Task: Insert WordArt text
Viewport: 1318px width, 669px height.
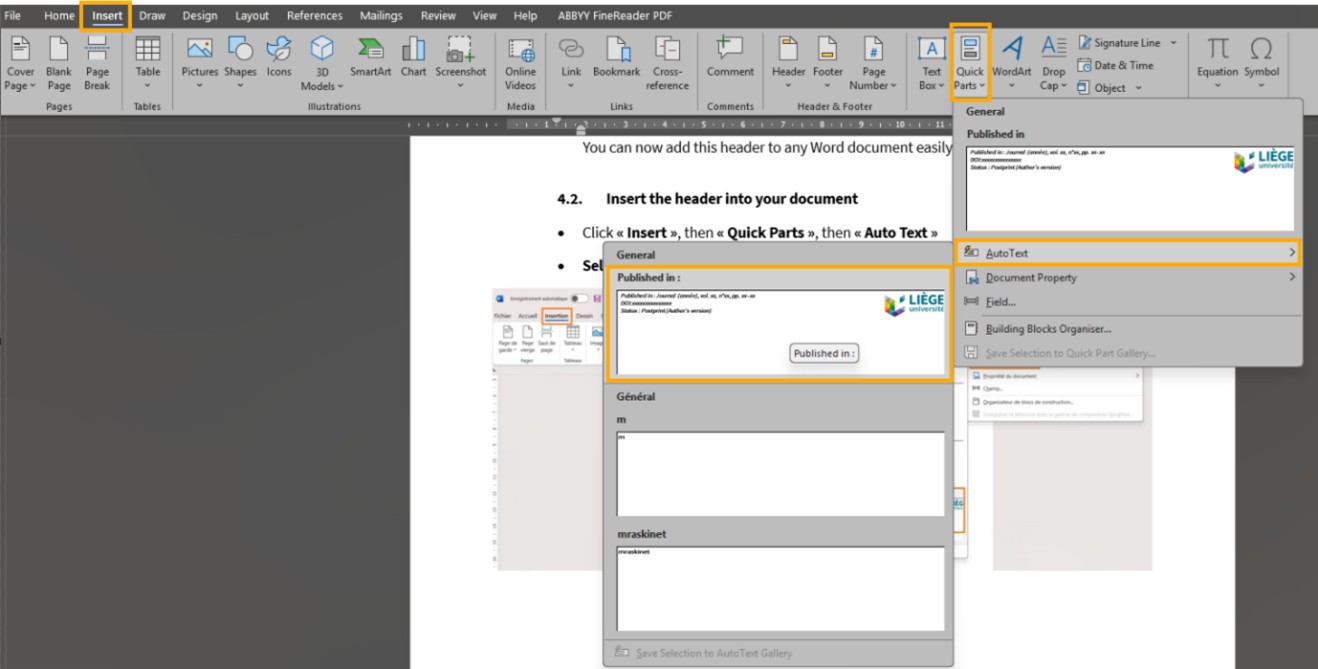Action: click(x=1012, y=64)
